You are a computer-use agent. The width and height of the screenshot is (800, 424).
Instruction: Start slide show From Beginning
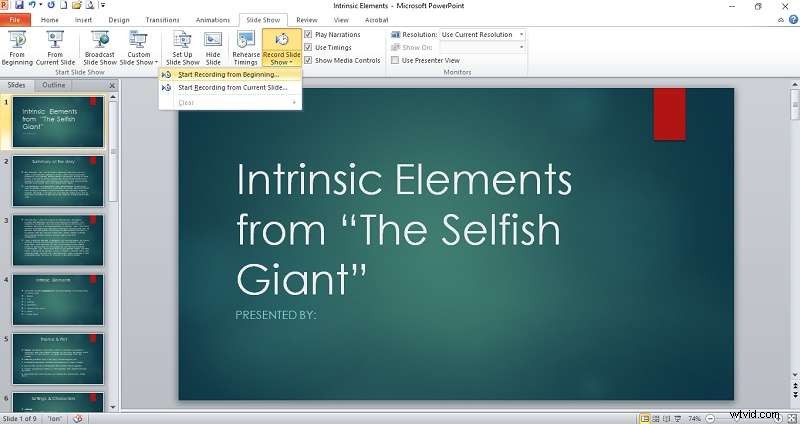(17, 48)
